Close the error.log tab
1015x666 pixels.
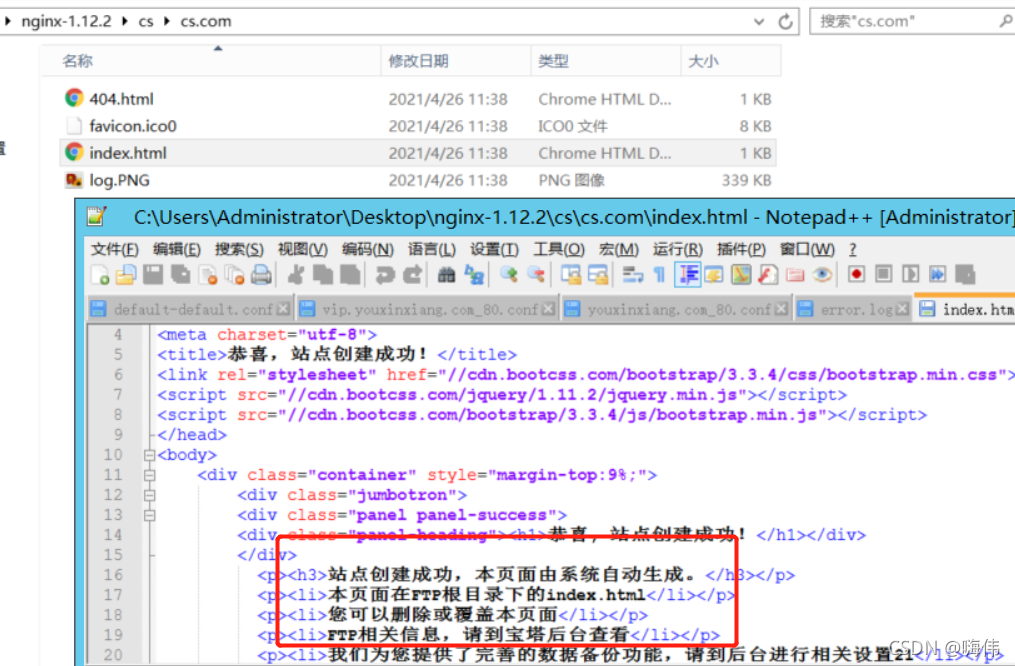coord(902,309)
